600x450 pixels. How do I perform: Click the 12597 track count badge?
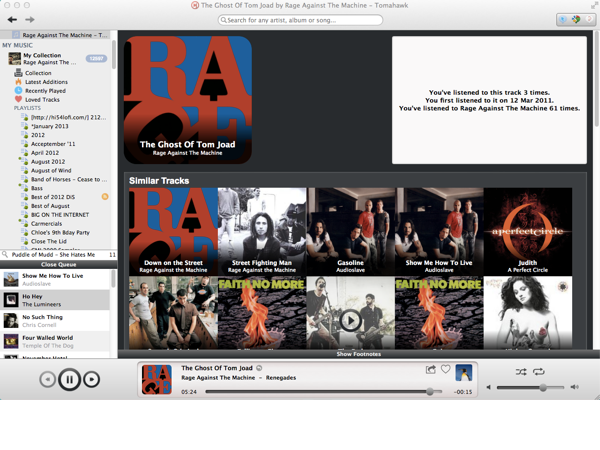point(96,59)
